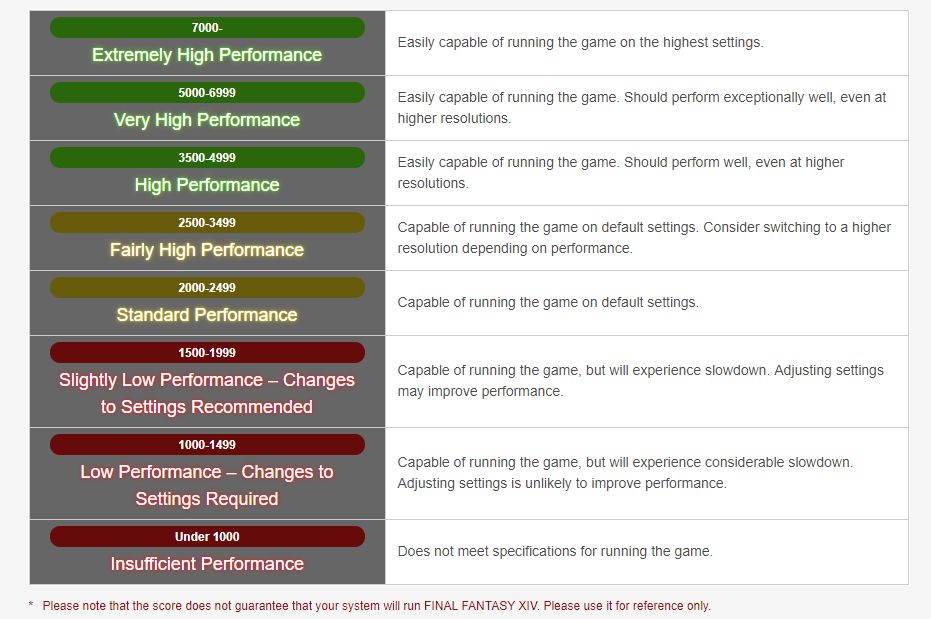Click Low Performance – Changes to Settings Required

(207, 485)
